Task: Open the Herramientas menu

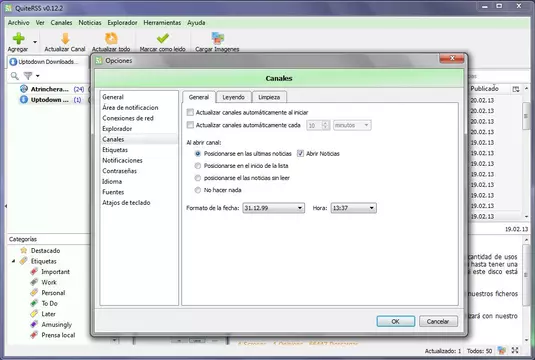Action: click(162, 23)
